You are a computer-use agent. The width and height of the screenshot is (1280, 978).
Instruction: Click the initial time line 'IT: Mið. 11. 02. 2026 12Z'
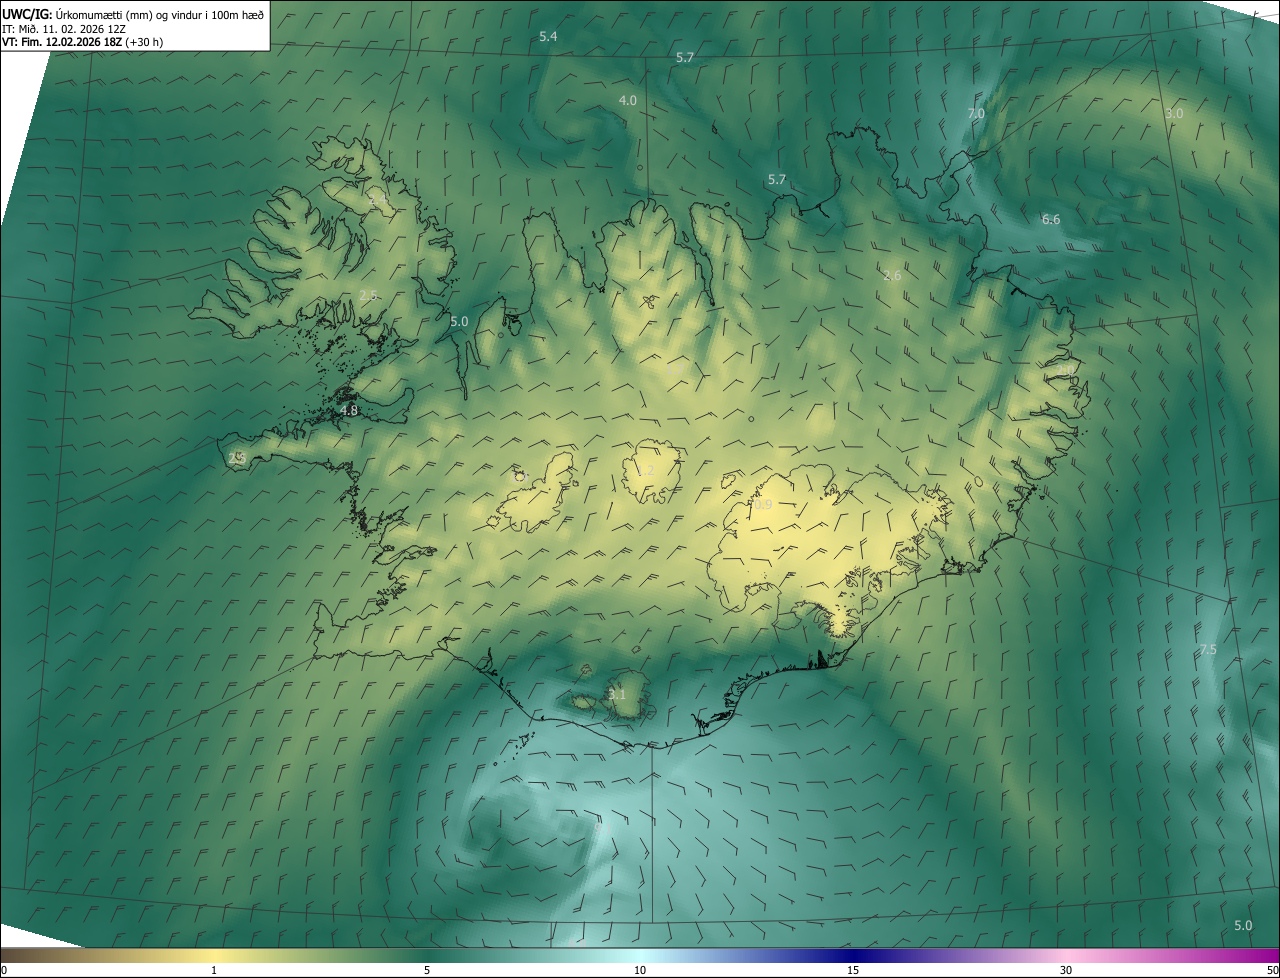coord(62,28)
